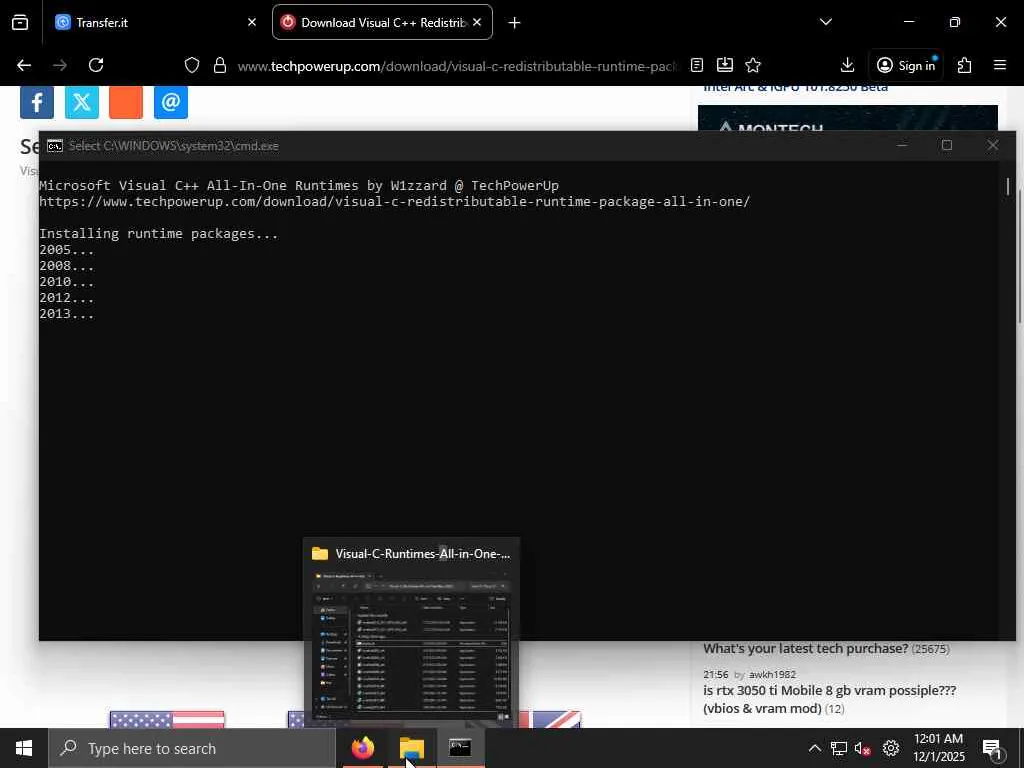Open the Montech advertisement banner

pos(848,119)
